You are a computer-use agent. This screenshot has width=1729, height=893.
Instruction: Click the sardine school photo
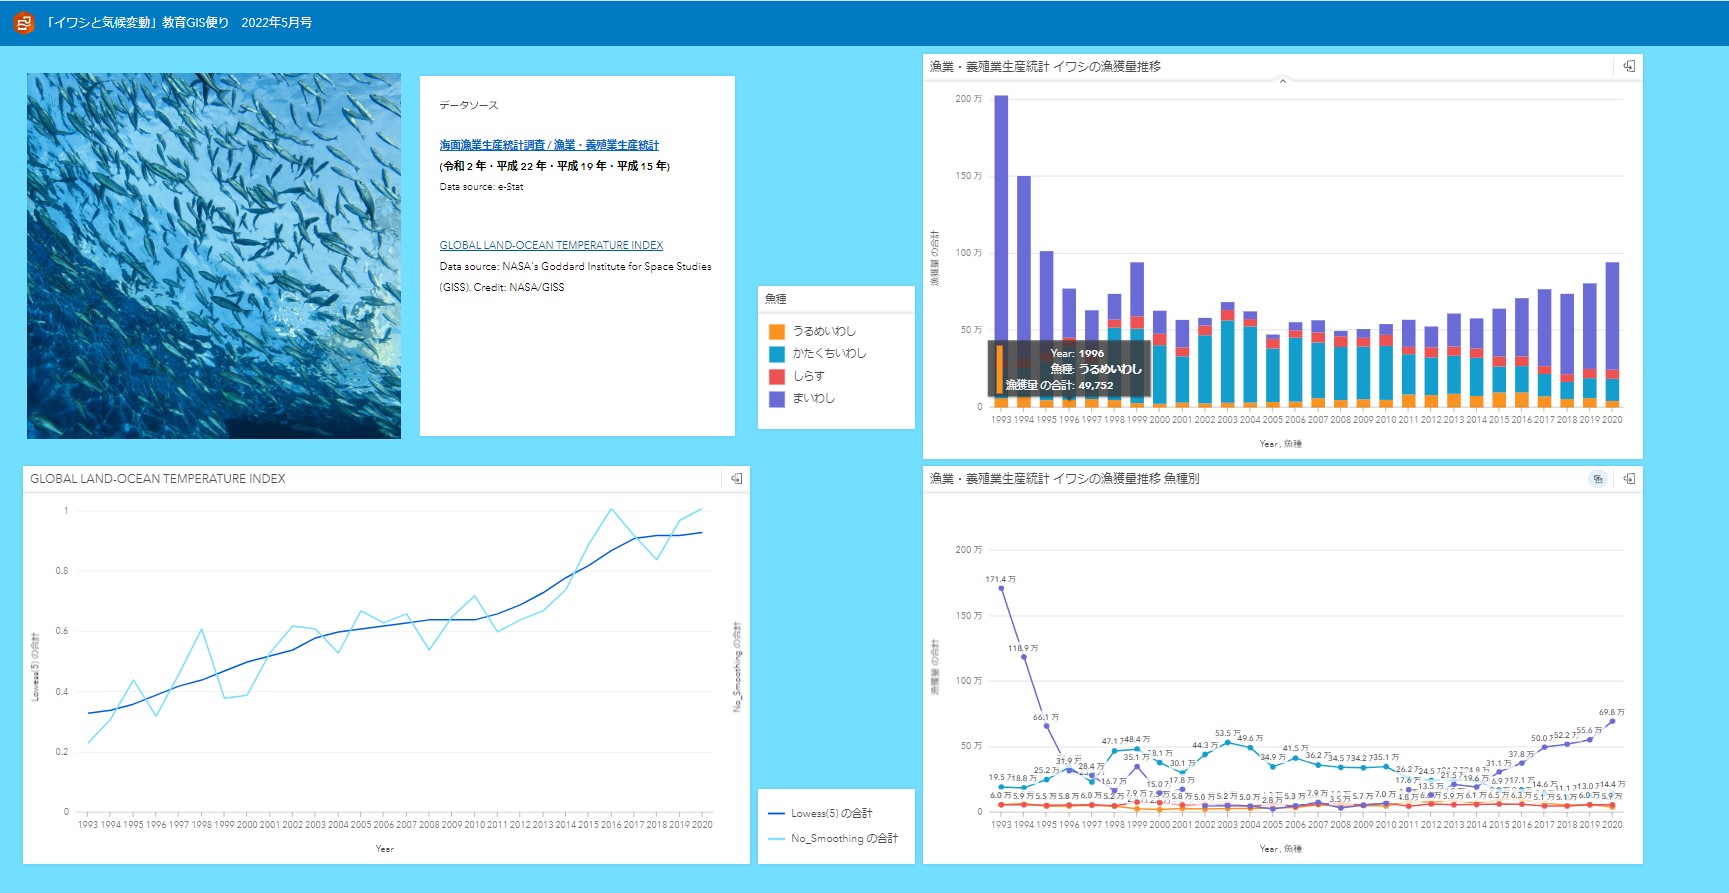[x=214, y=256]
